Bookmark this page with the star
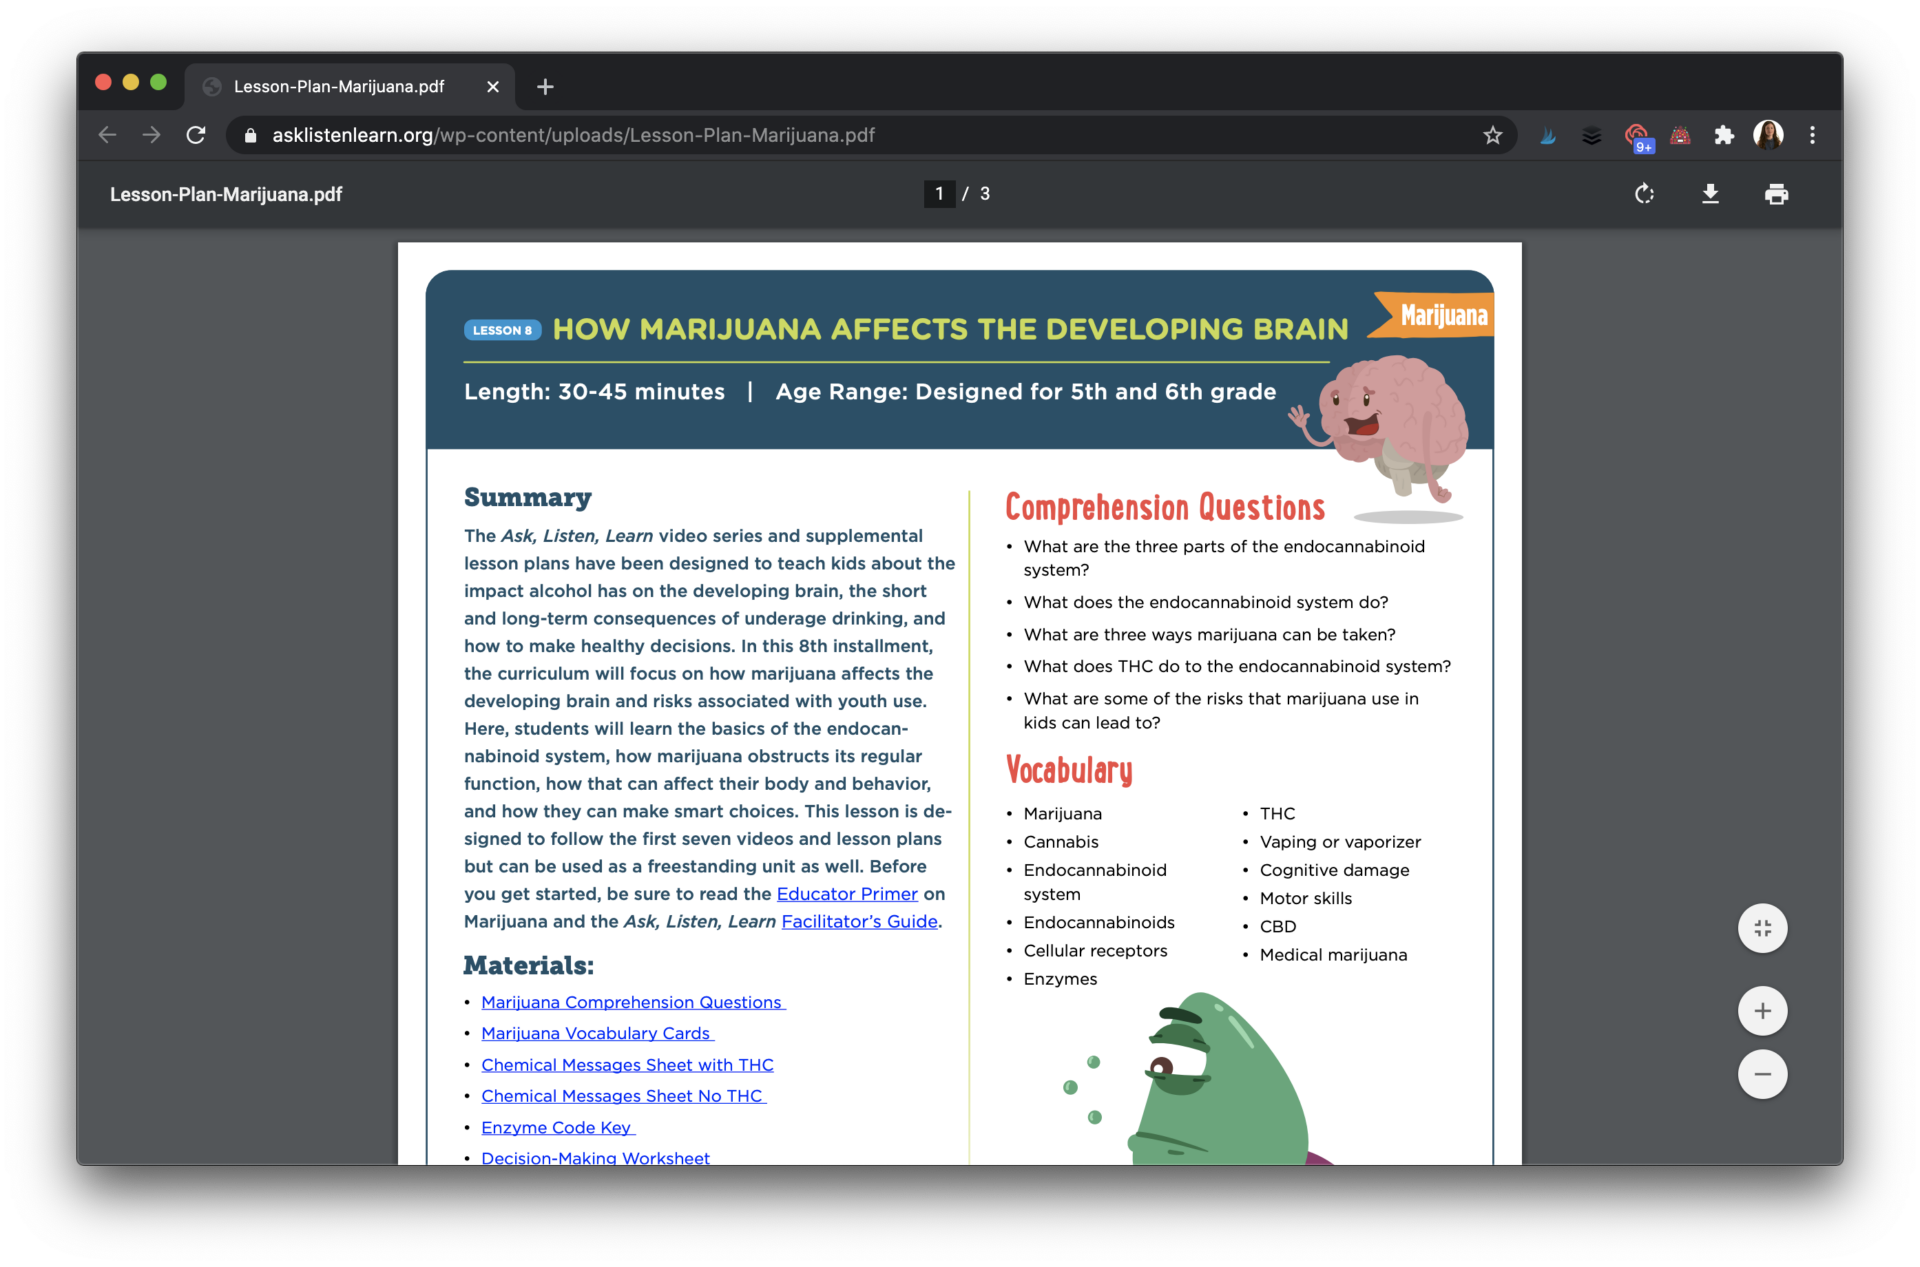This screenshot has height=1267, width=1920. 1492,135
